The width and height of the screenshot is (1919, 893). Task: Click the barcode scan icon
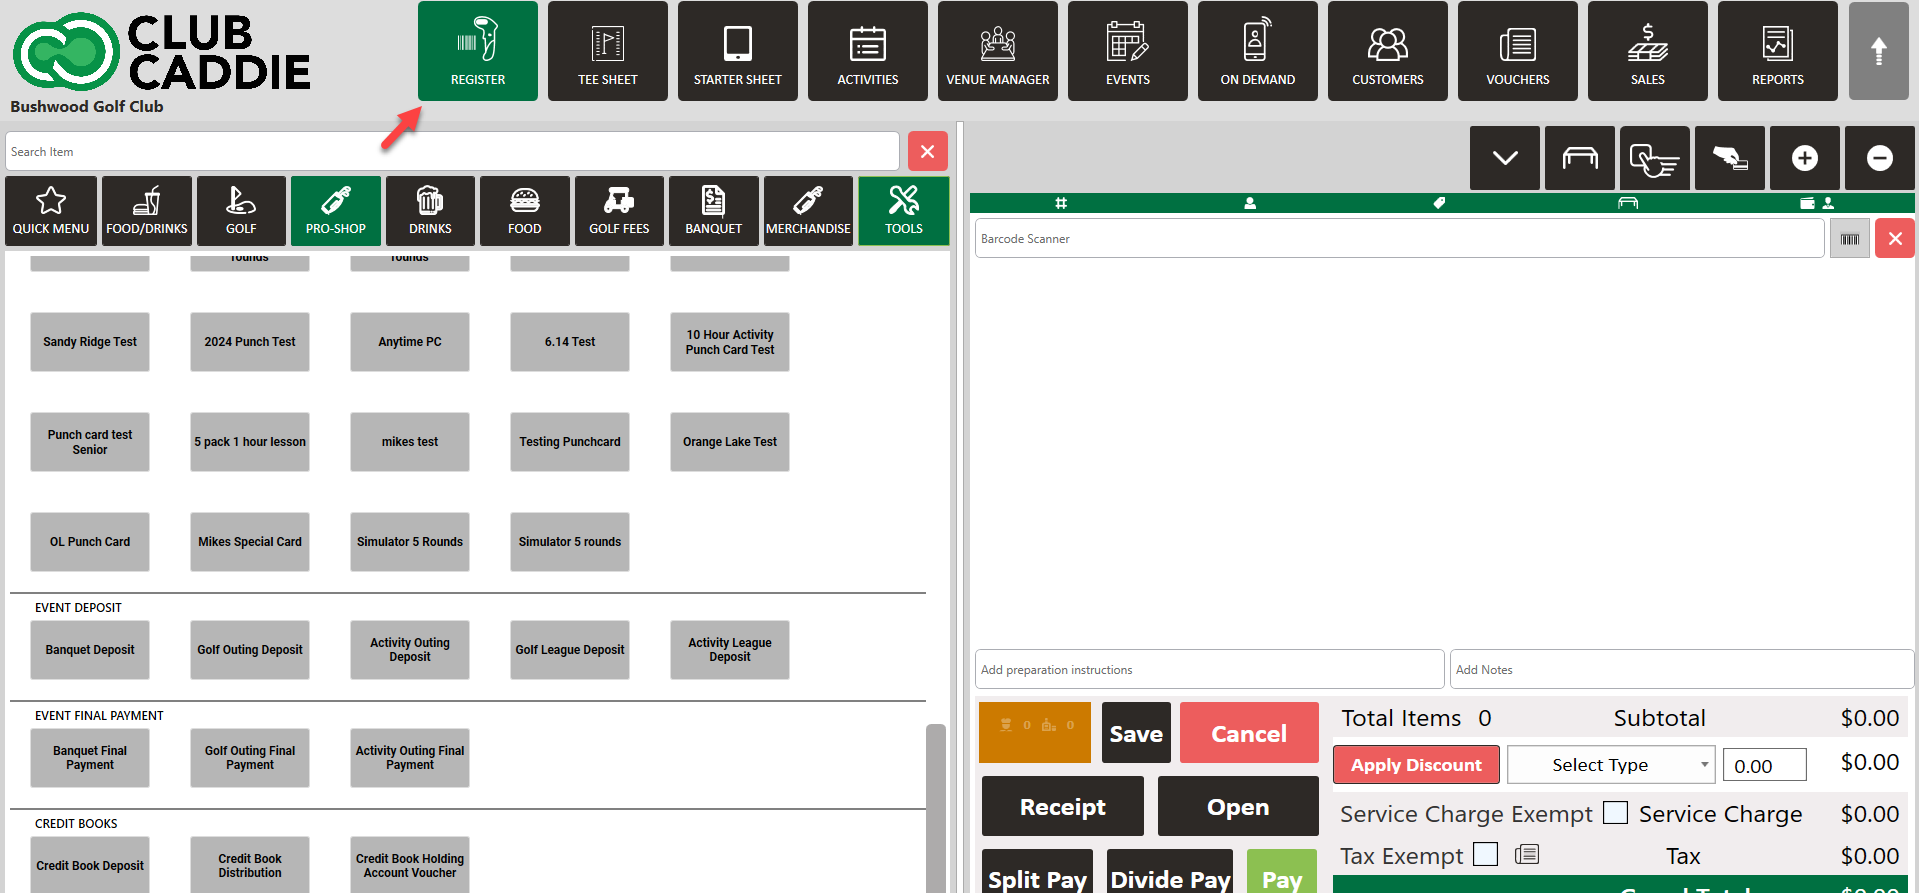click(1849, 239)
